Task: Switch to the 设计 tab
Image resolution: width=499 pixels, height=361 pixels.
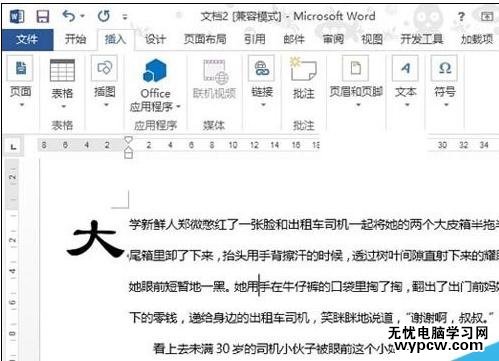Action: [x=155, y=39]
